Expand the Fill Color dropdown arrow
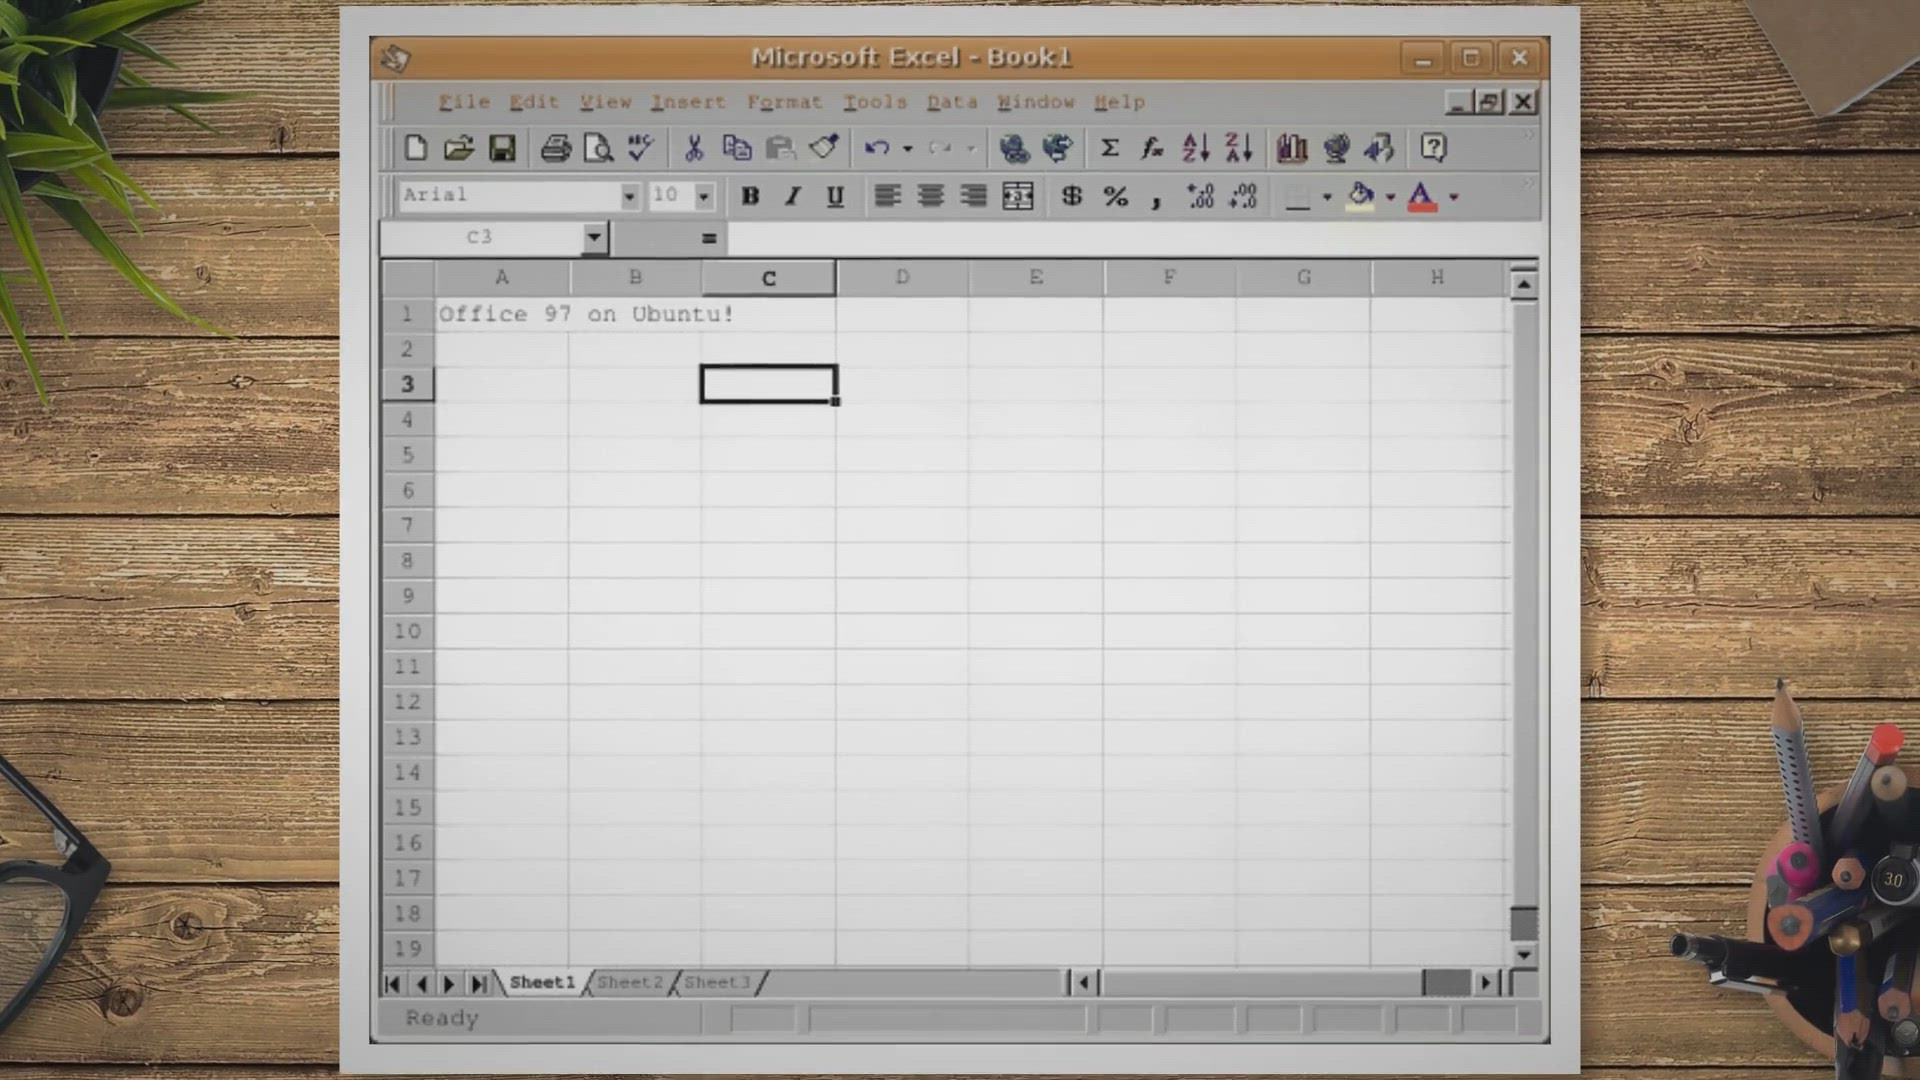The width and height of the screenshot is (1920, 1080). (x=1390, y=196)
